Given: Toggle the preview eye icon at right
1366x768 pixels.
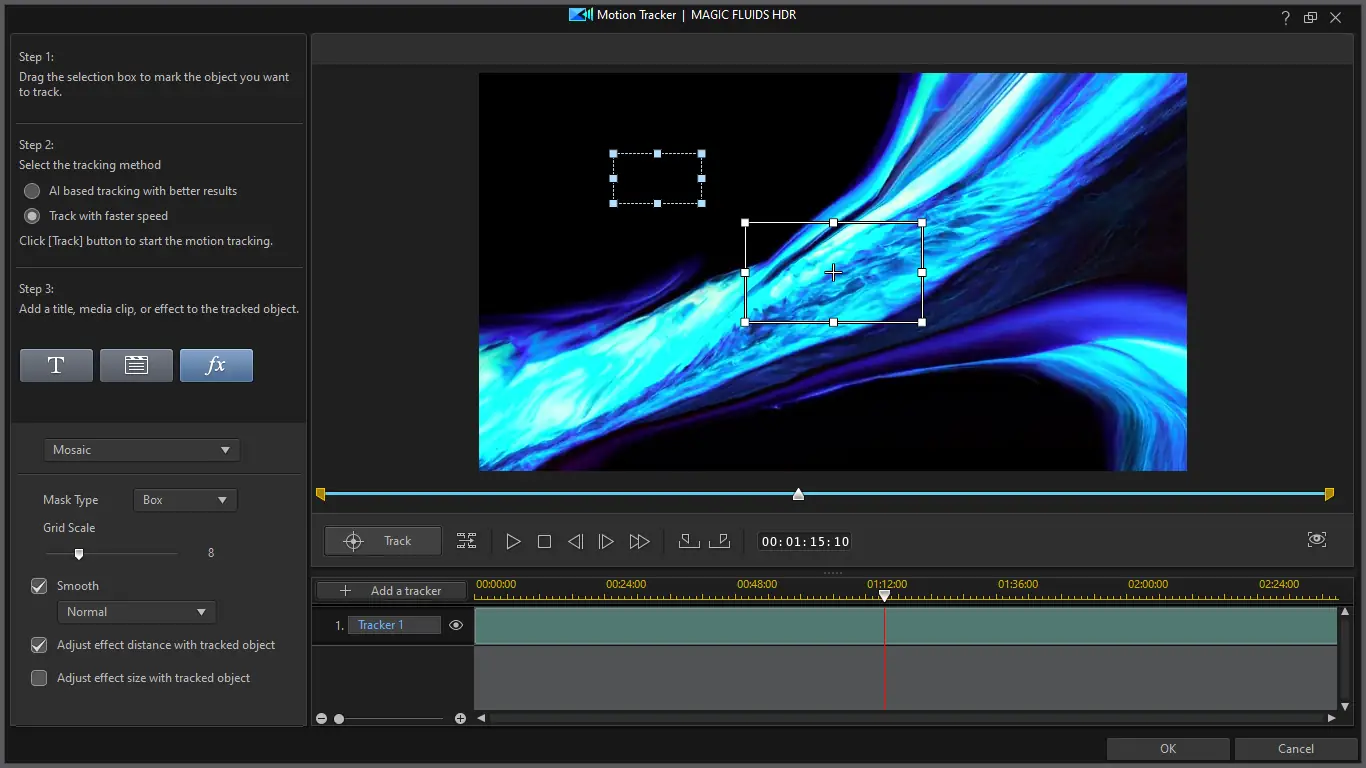Looking at the screenshot, I should click(x=1317, y=540).
